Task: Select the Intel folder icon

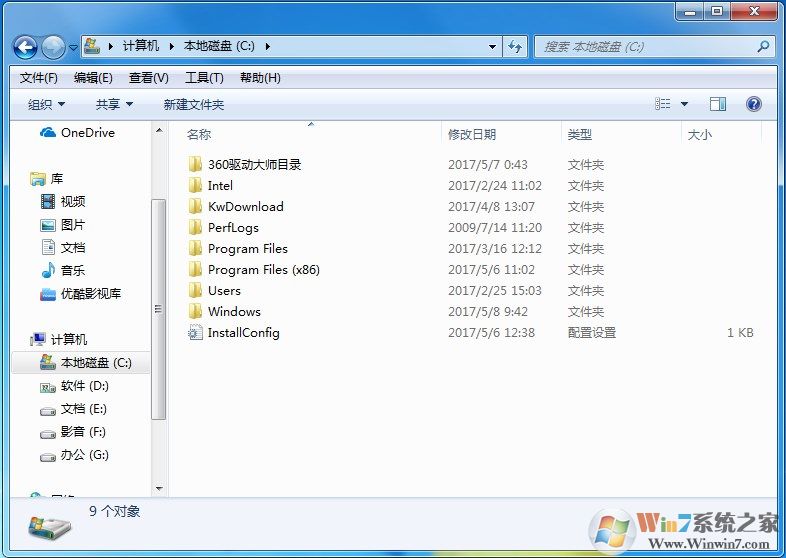Action: click(195, 185)
